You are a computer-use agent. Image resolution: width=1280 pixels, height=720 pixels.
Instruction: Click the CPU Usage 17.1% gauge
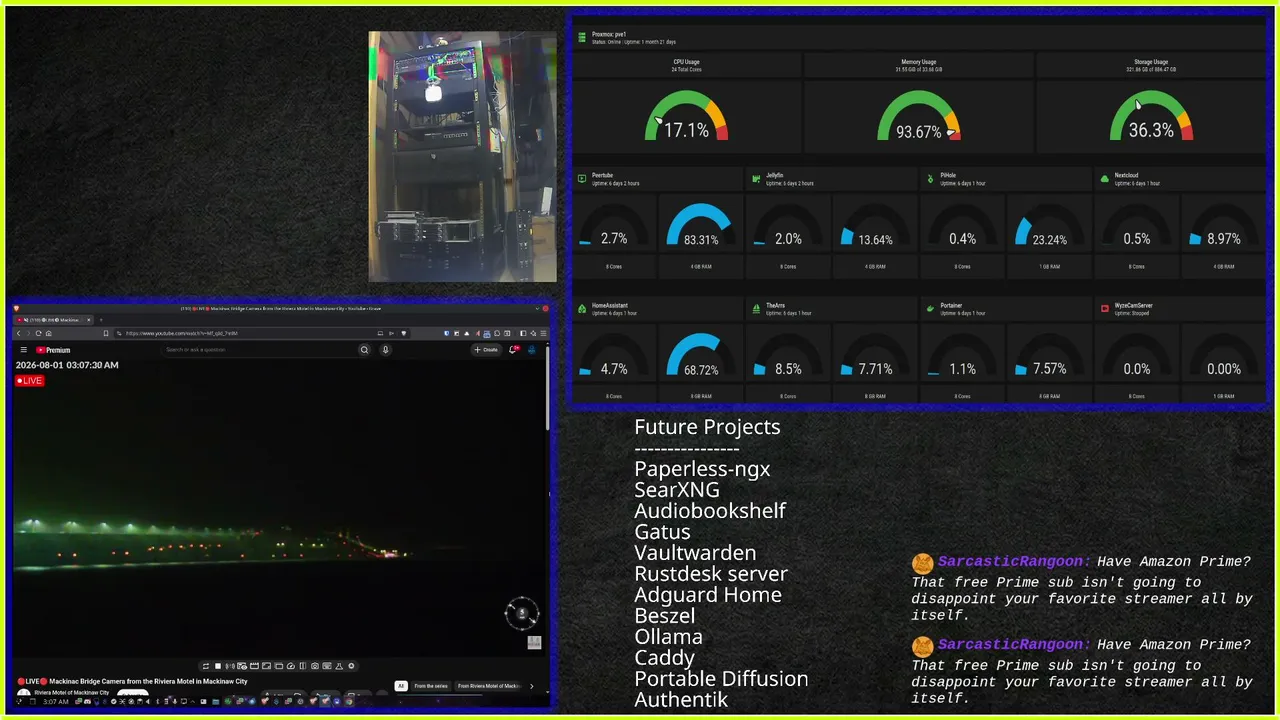click(x=686, y=116)
